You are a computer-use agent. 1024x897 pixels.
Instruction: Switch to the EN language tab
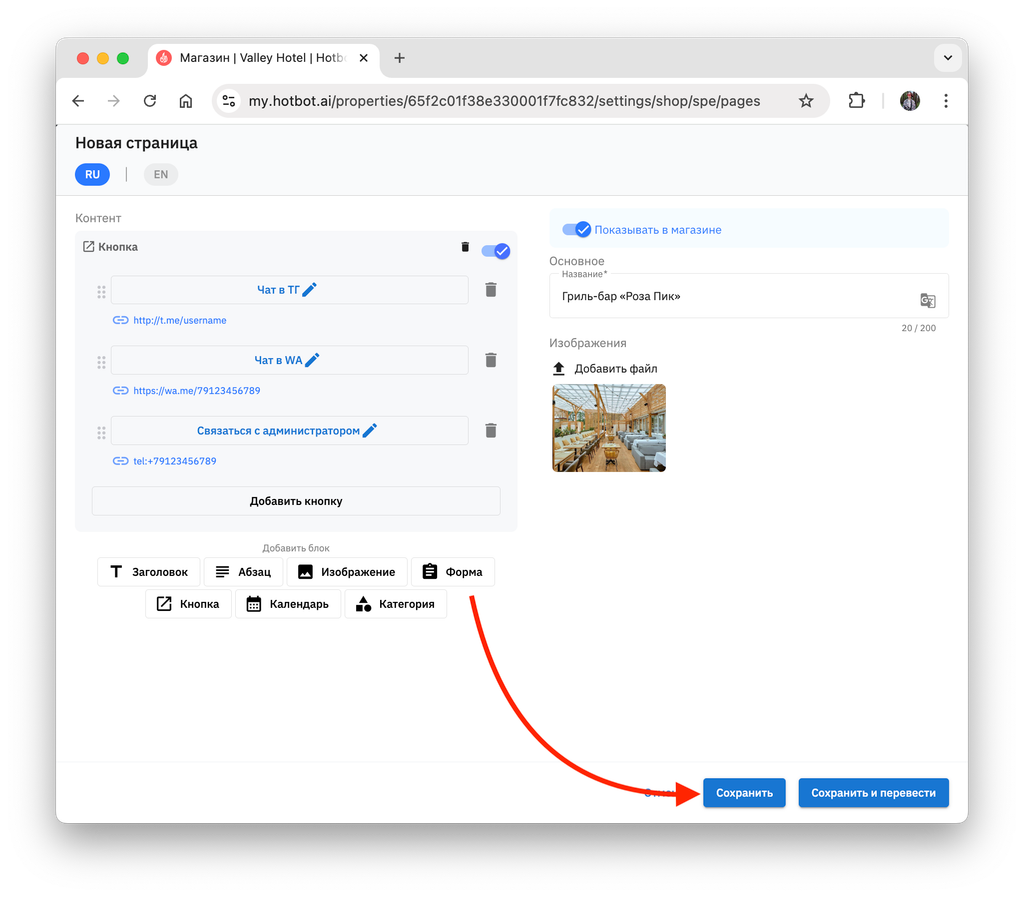(x=161, y=174)
